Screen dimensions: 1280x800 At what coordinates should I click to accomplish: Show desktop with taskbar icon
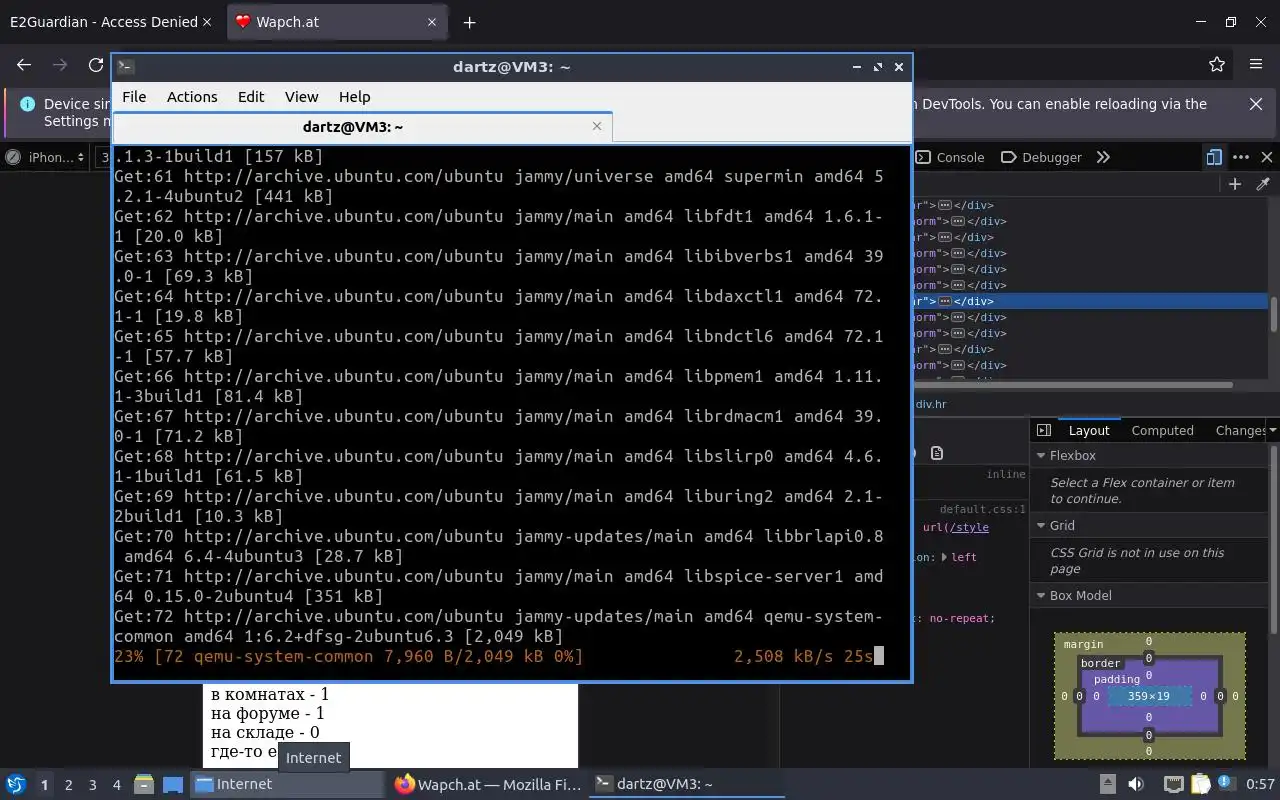173,784
